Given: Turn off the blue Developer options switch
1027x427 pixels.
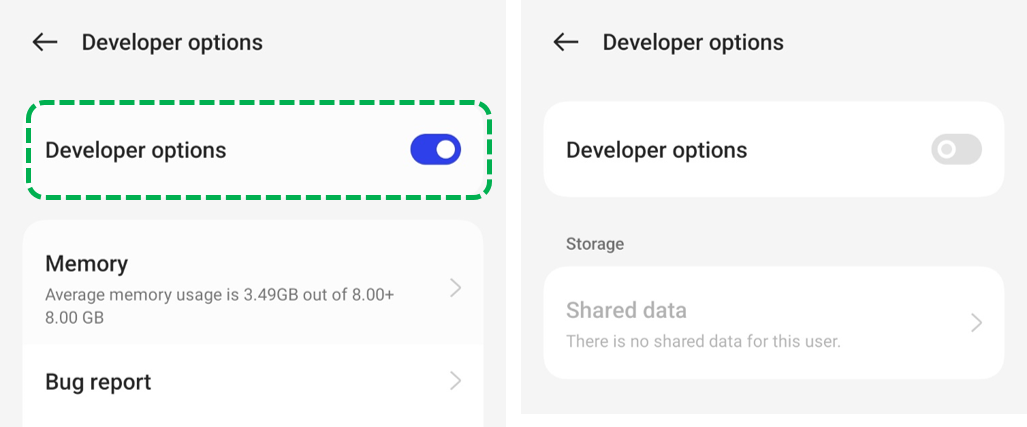Looking at the screenshot, I should click(436, 150).
